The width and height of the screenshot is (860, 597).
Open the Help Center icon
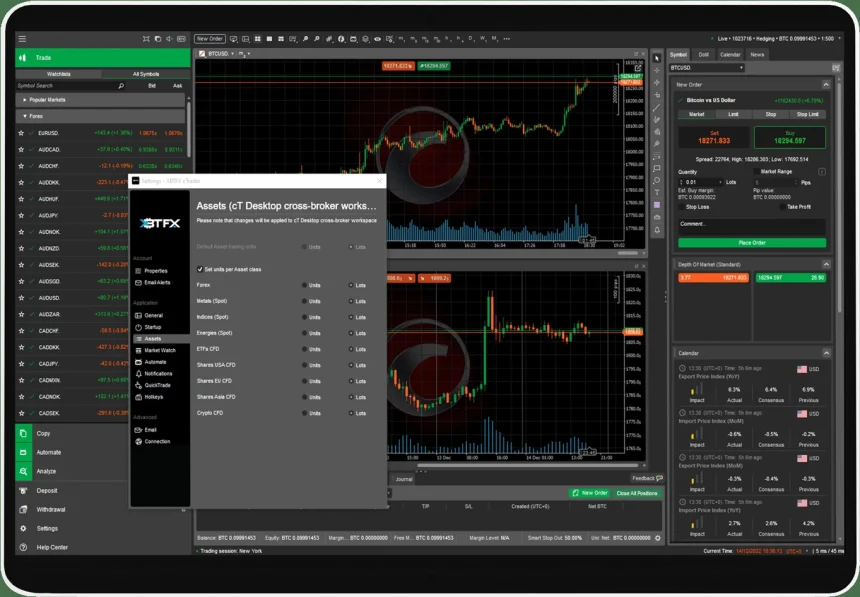tap(23, 547)
